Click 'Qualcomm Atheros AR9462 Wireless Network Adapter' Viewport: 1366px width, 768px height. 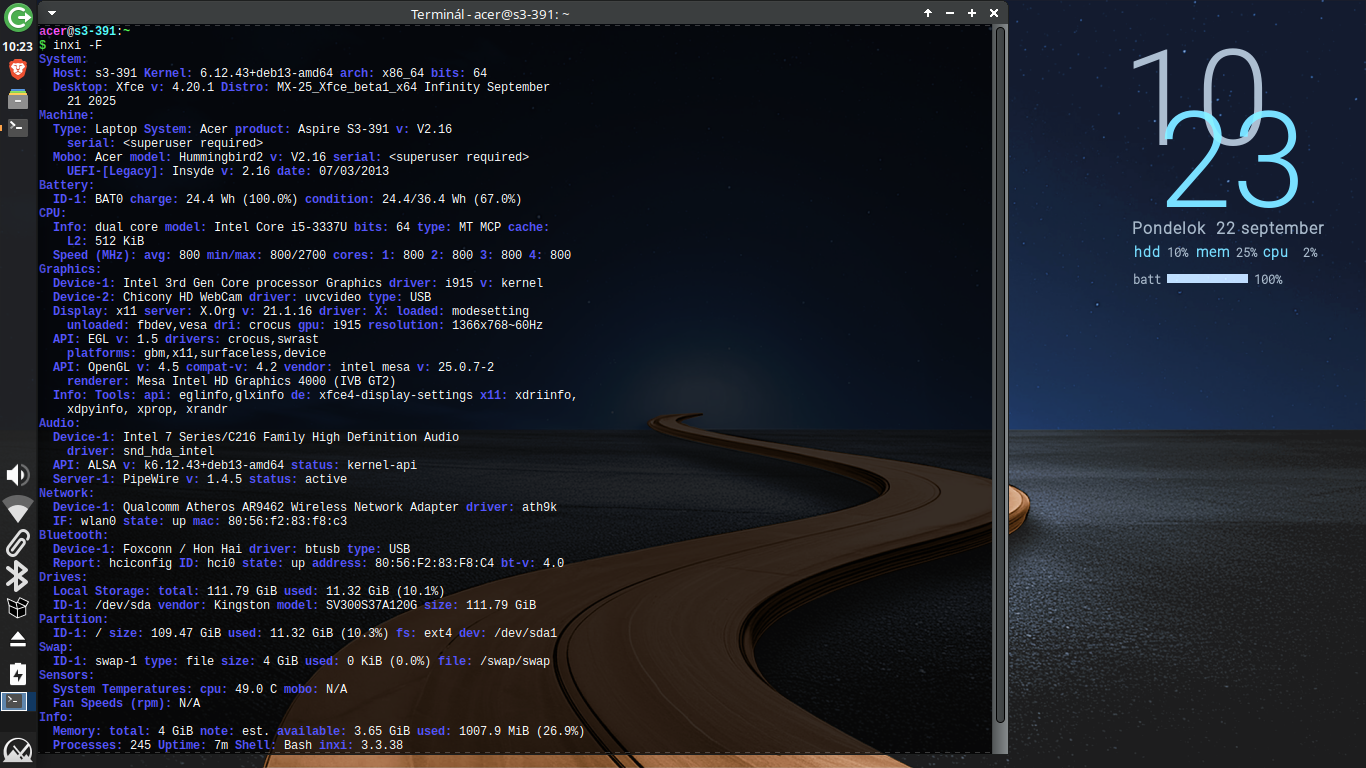coord(291,507)
